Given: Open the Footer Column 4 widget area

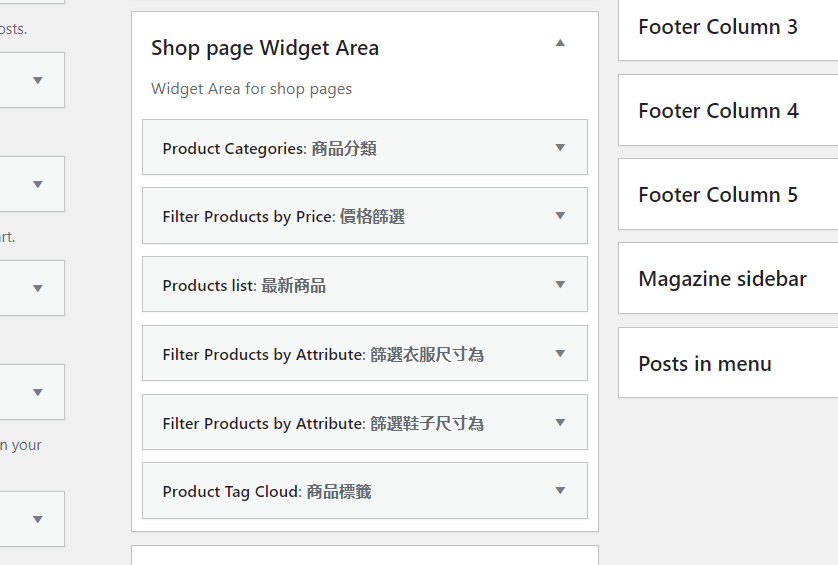Looking at the screenshot, I should point(718,111).
